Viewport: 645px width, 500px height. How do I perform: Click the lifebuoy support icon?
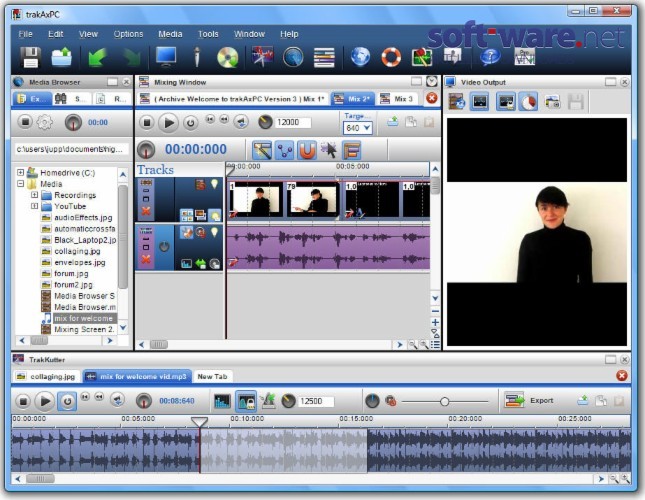click(x=391, y=57)
